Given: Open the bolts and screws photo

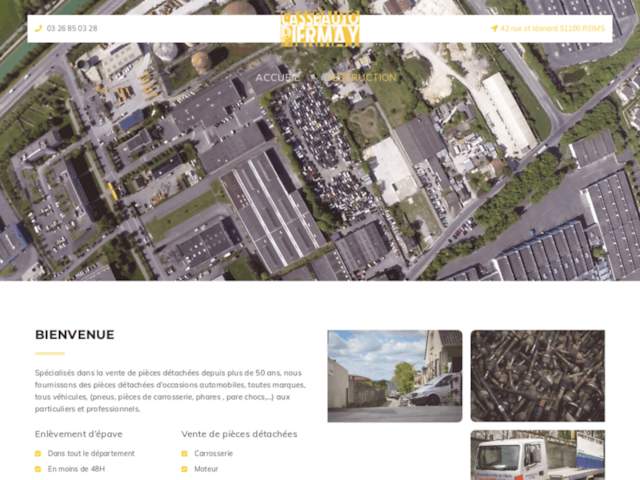Looking at the screenshot, I should [x=537, y=376].
